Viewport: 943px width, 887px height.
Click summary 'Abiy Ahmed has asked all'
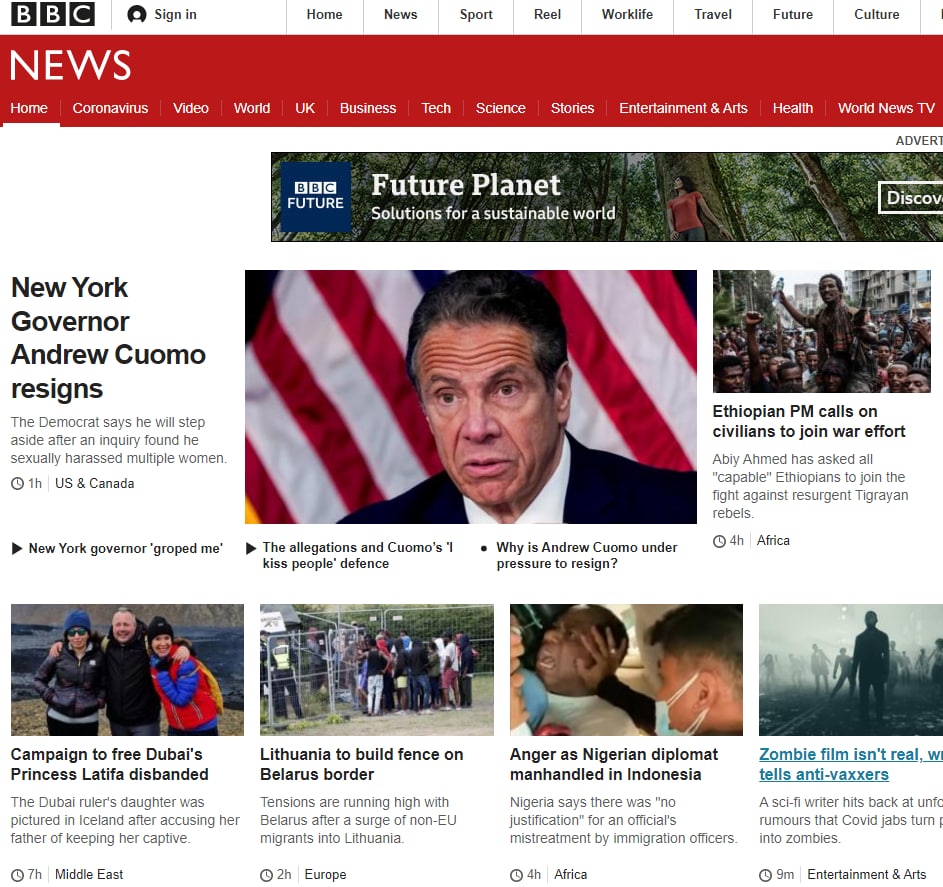(x=793, y=459)
